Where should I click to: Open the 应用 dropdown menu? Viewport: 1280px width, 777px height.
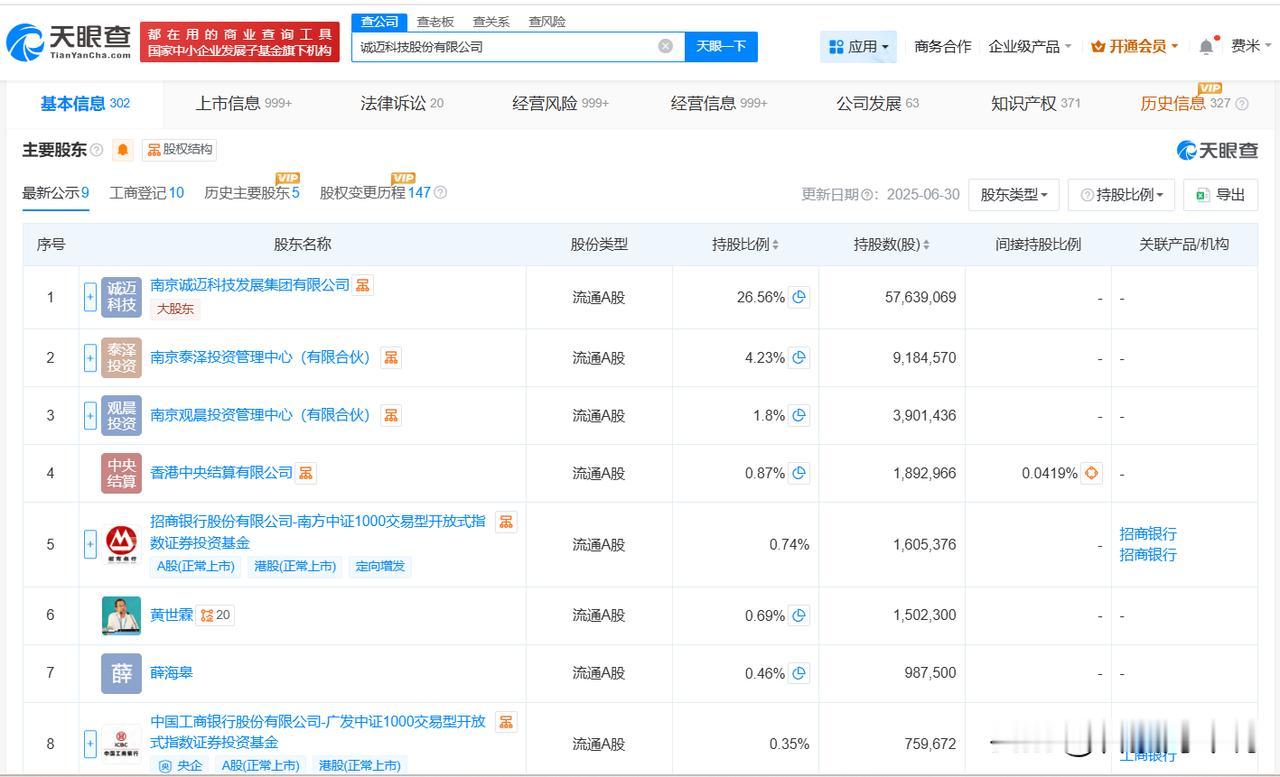[859, 46]
